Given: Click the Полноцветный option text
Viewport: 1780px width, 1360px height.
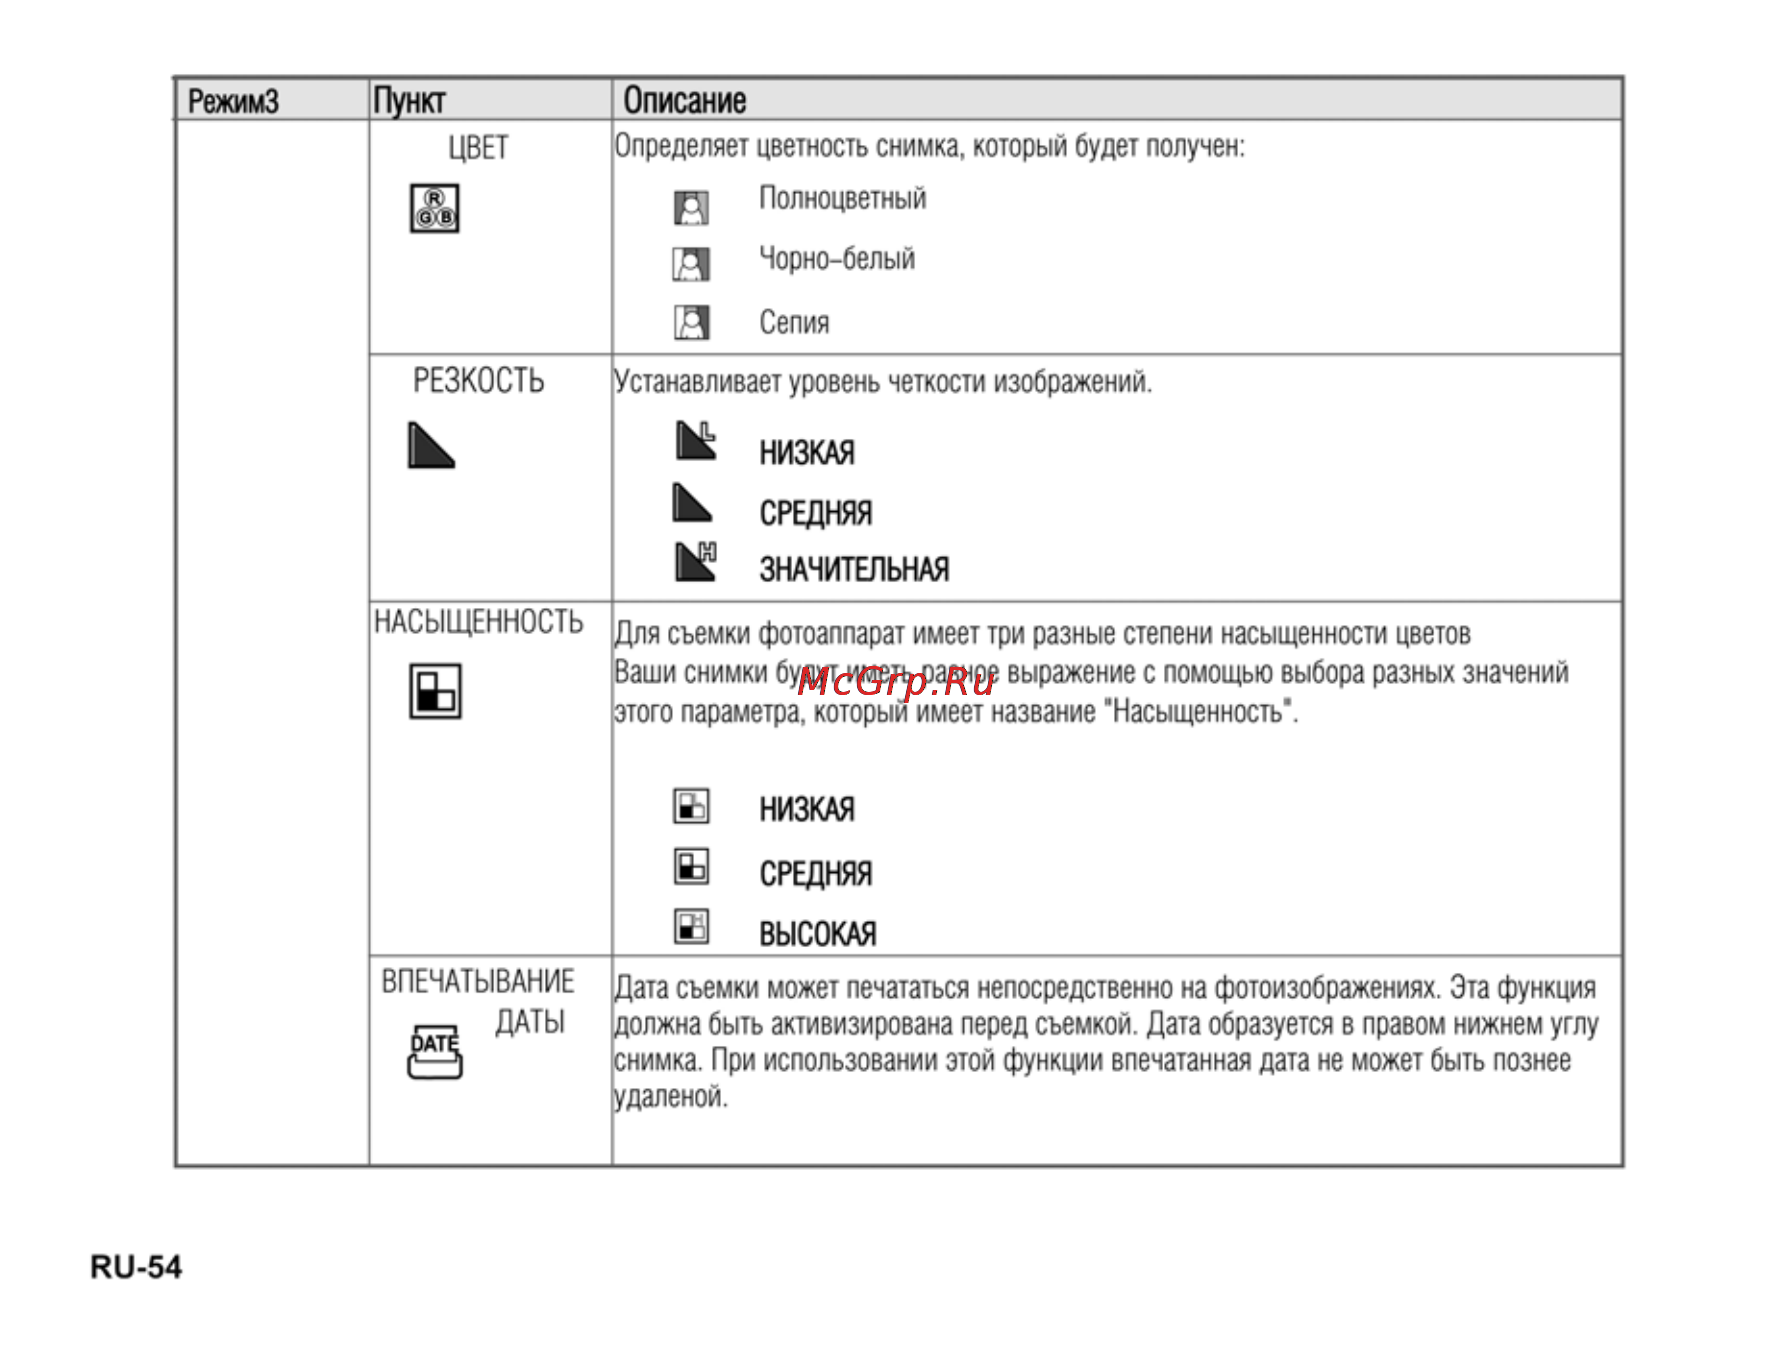Looking at the screenshot, I should (x=843, y=198).
